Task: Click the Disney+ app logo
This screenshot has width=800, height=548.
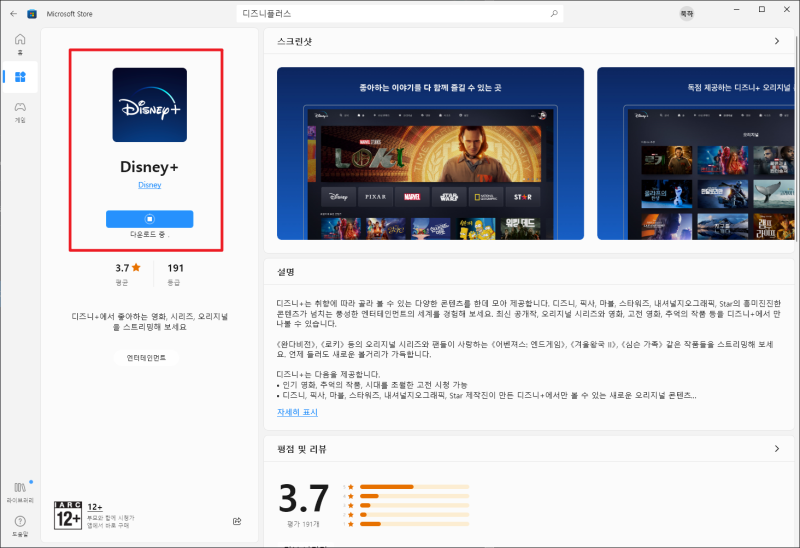Action: point(149,105)
